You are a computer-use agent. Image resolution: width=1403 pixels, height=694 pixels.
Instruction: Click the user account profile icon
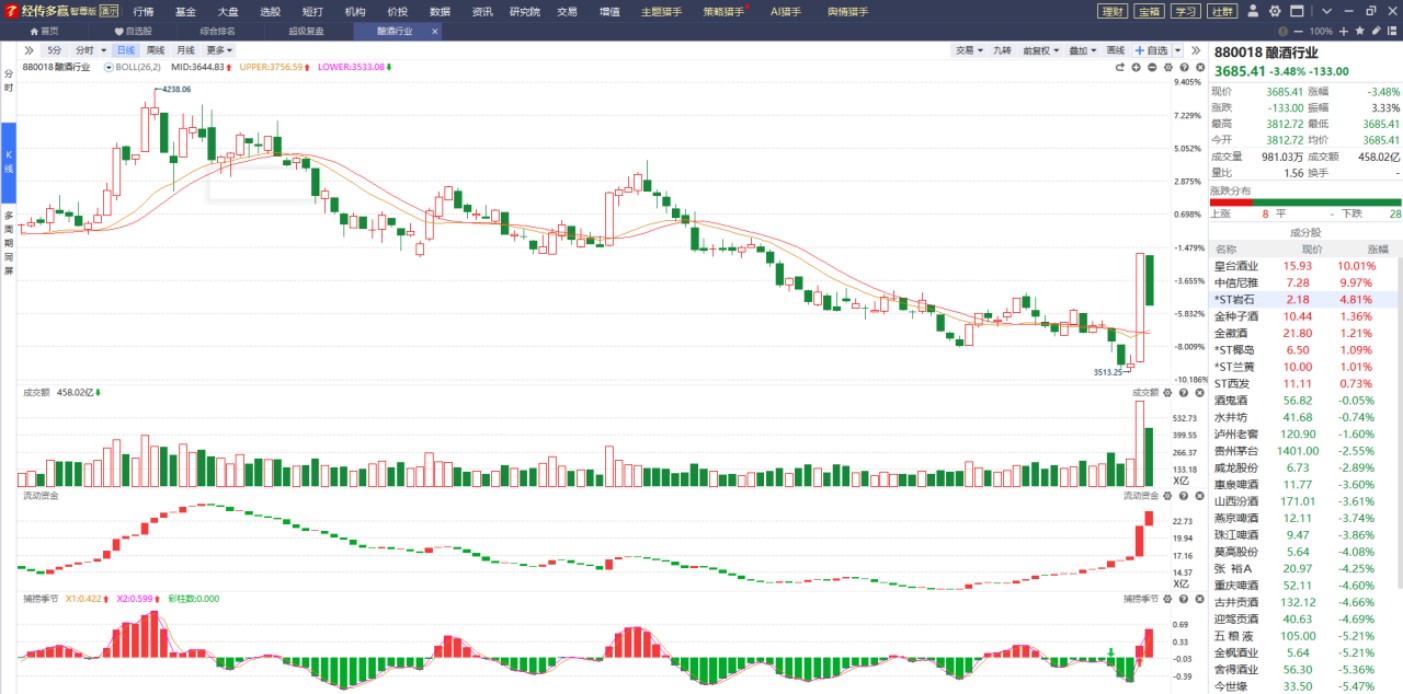1254,11
